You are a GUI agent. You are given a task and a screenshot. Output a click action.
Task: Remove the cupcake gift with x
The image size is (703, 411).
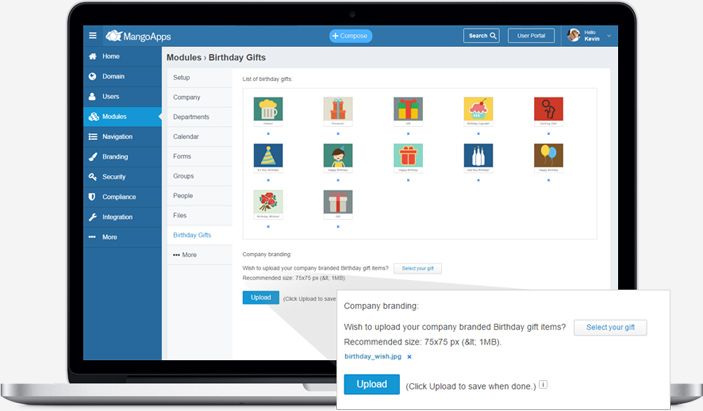[478, 134]
